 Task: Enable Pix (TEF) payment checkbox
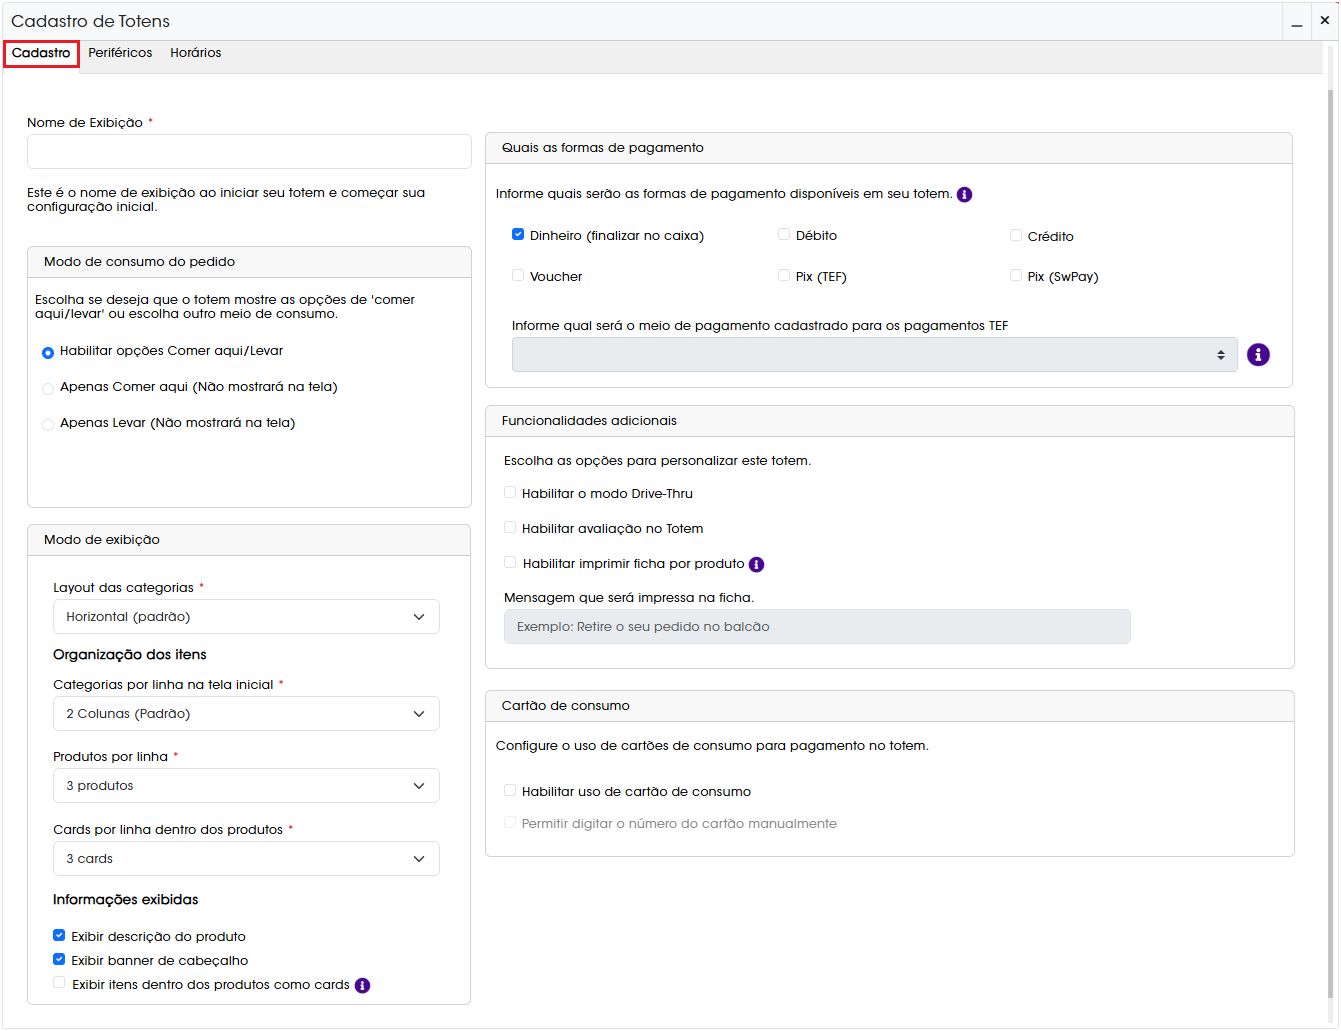pyautogui.click(x=784, y=276)
